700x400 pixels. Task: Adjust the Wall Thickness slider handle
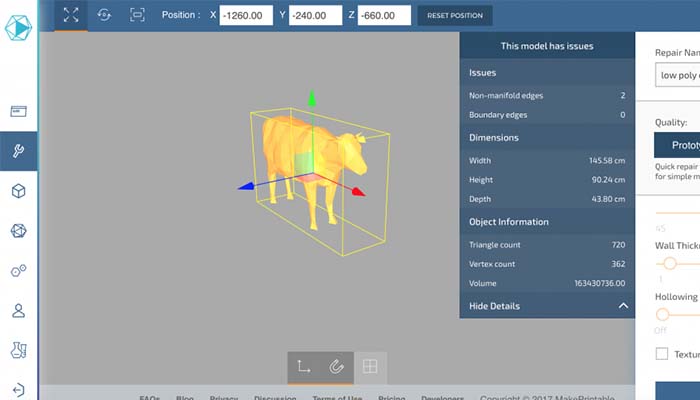[670, 263]
